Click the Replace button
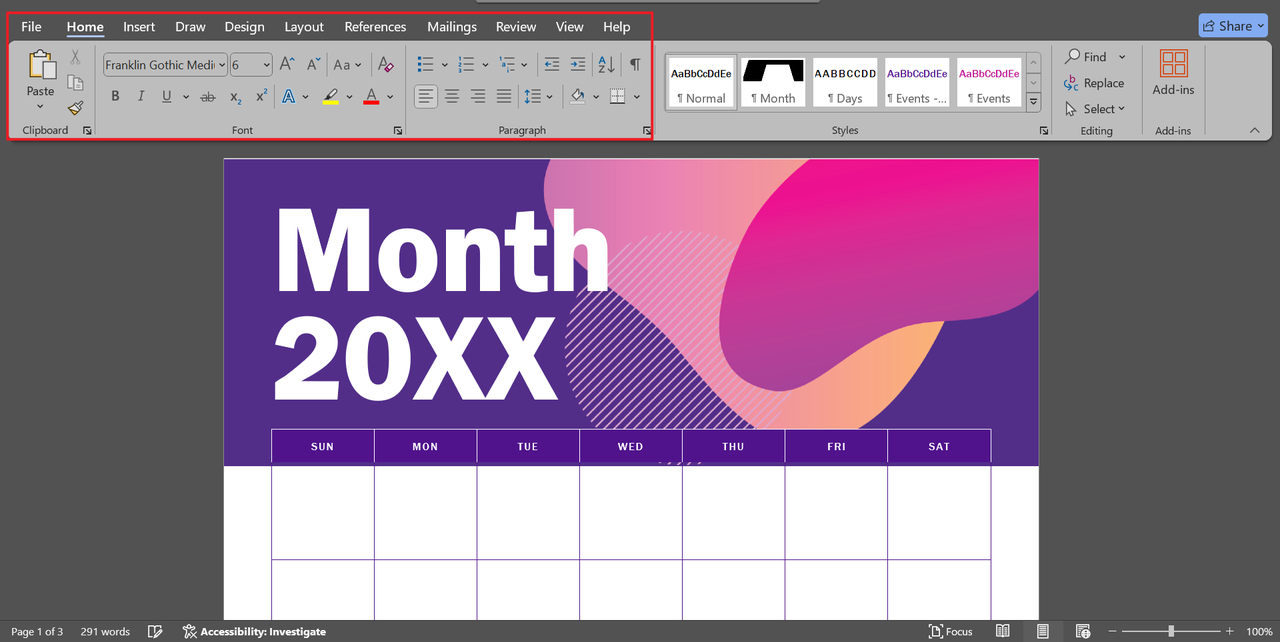The height and width of the screenshot is (642, 1280). point(1094,83)
